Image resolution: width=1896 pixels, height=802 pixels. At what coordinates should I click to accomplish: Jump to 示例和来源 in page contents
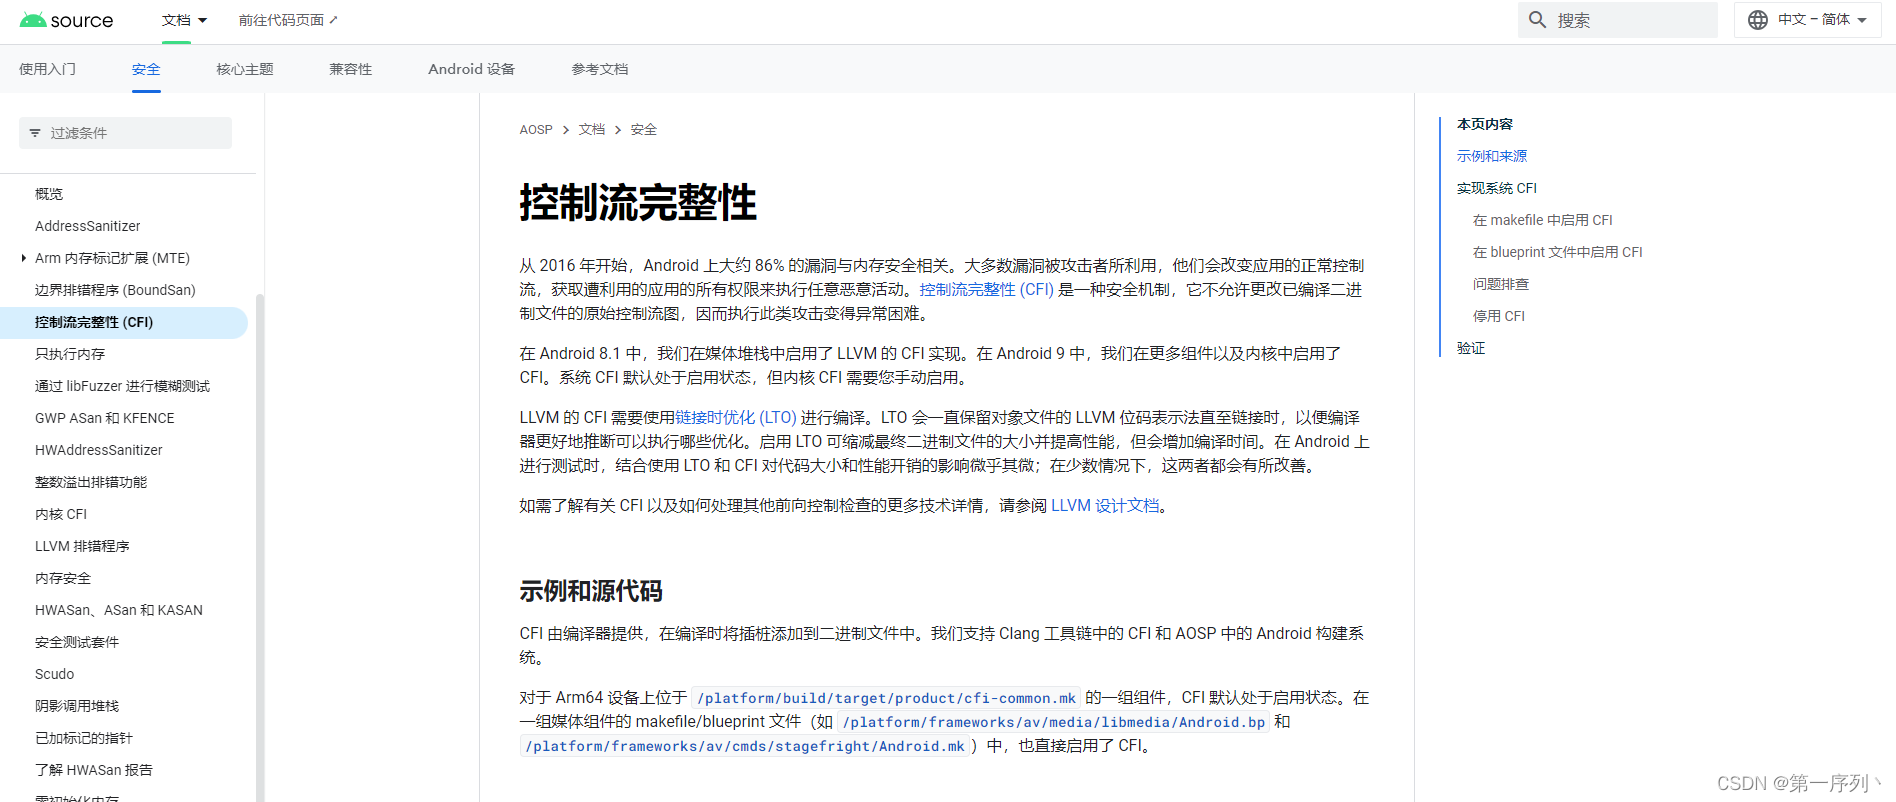tap(1492, 156)
